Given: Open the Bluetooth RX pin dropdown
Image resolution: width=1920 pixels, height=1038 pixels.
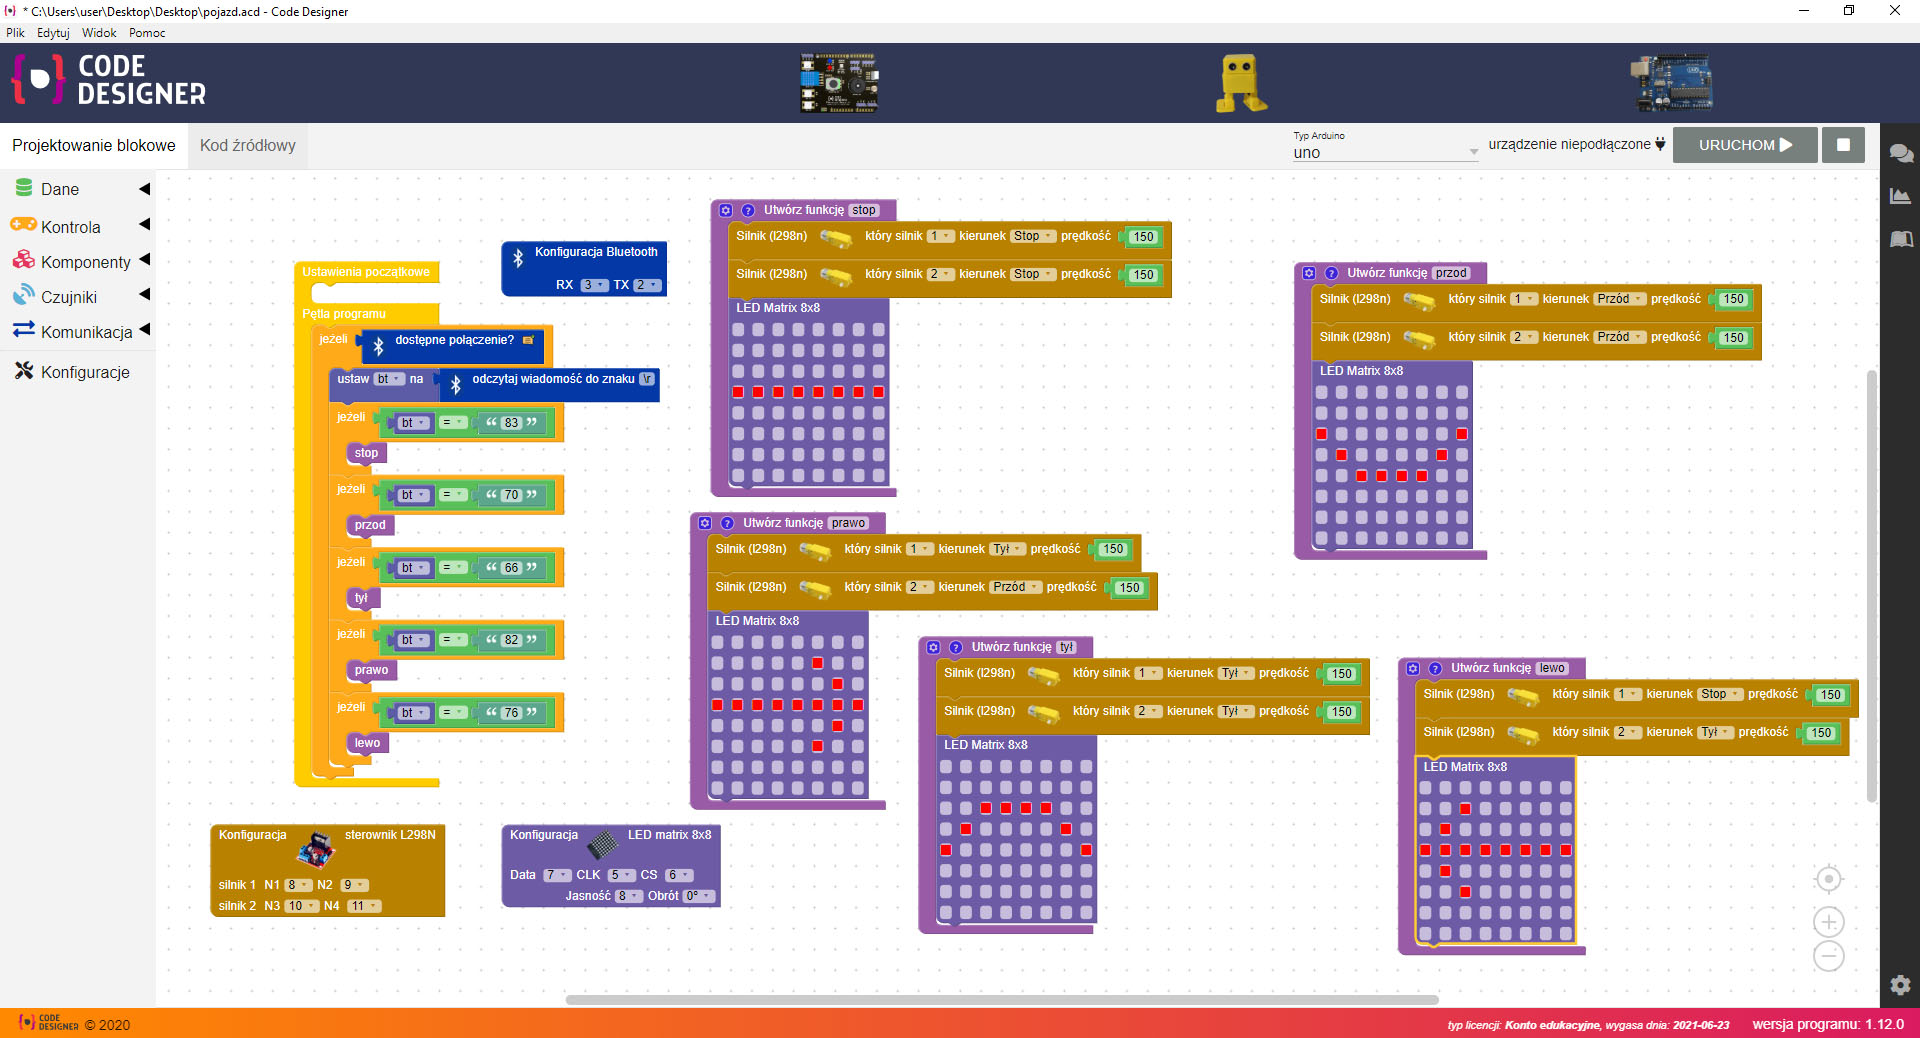Looking at the screenshot, I should (x=594, y=285).
